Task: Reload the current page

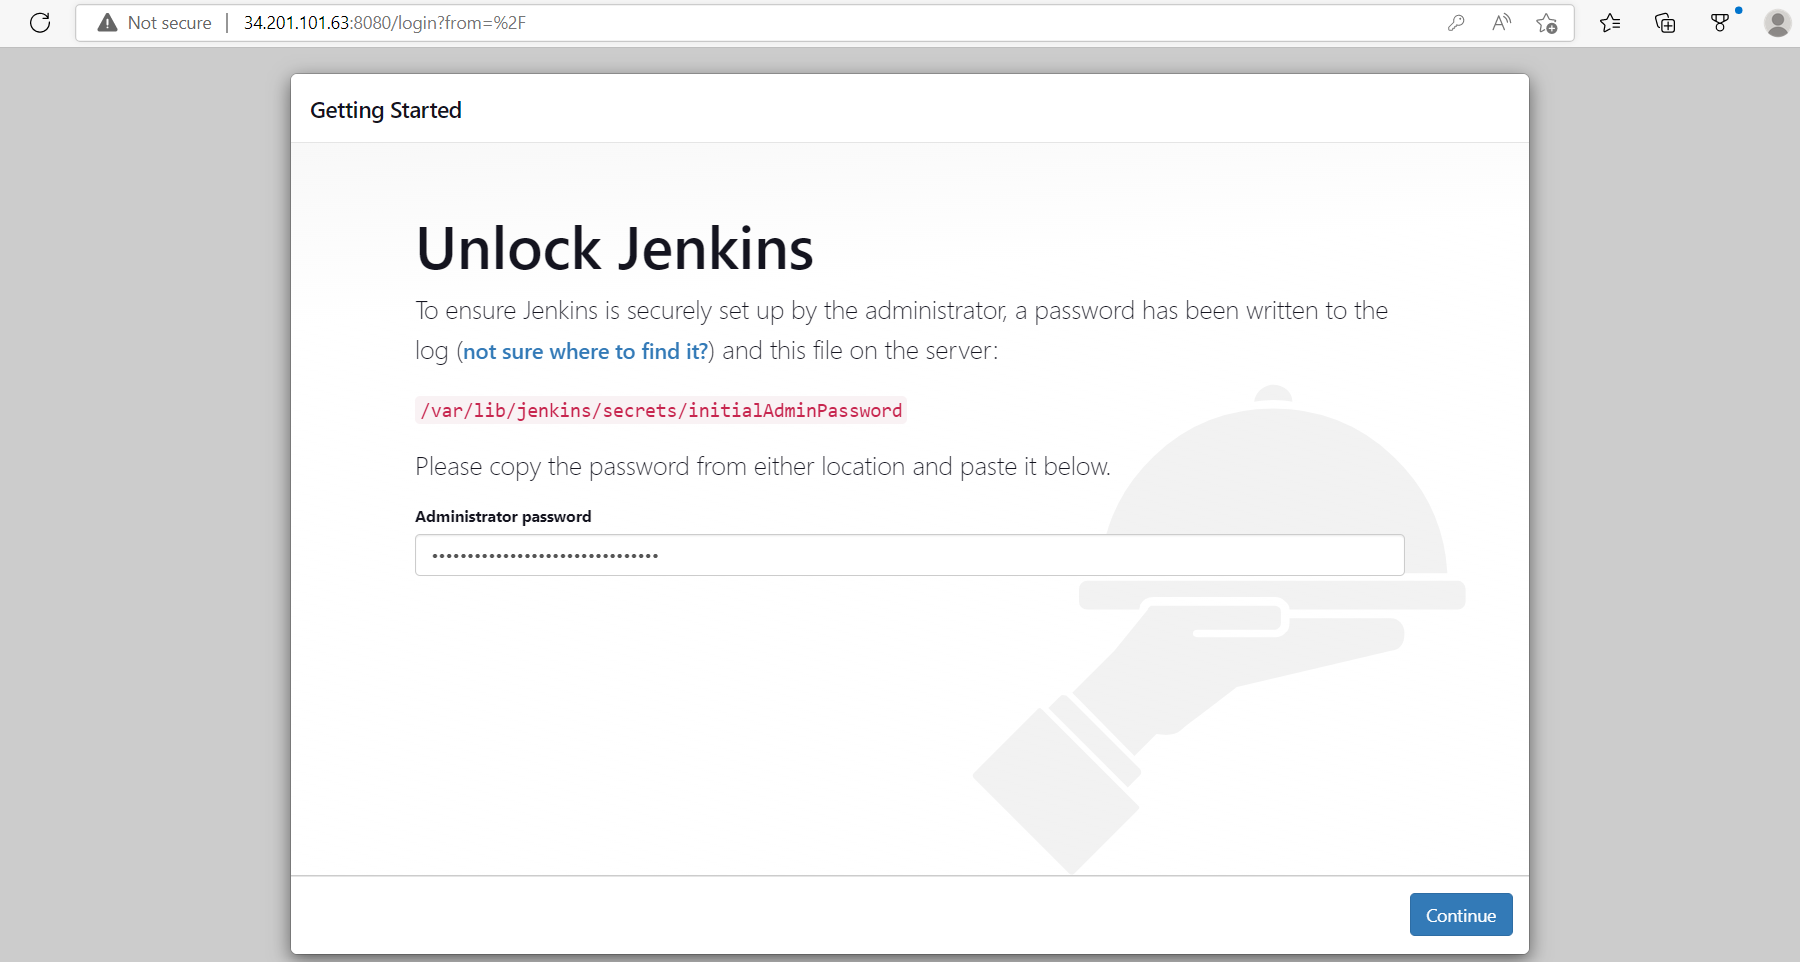Action: [40, 22]
